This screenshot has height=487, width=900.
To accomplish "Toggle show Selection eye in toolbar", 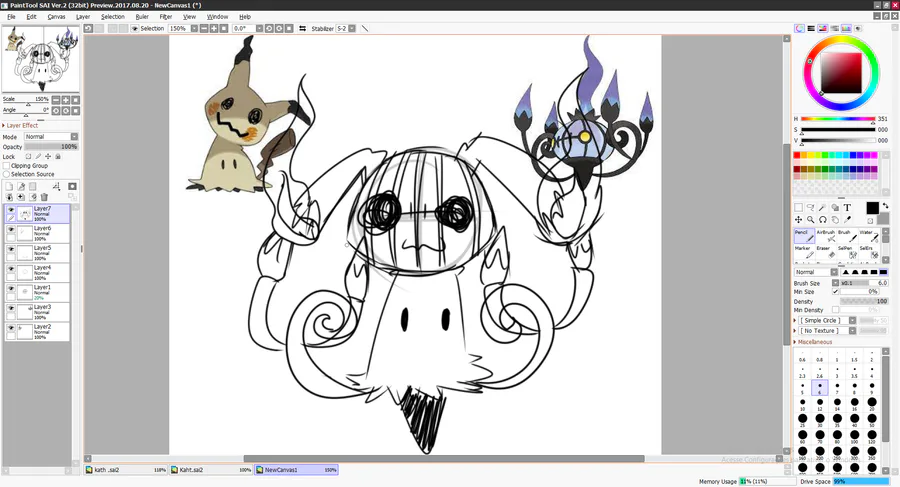I will (x=135, y=28).
